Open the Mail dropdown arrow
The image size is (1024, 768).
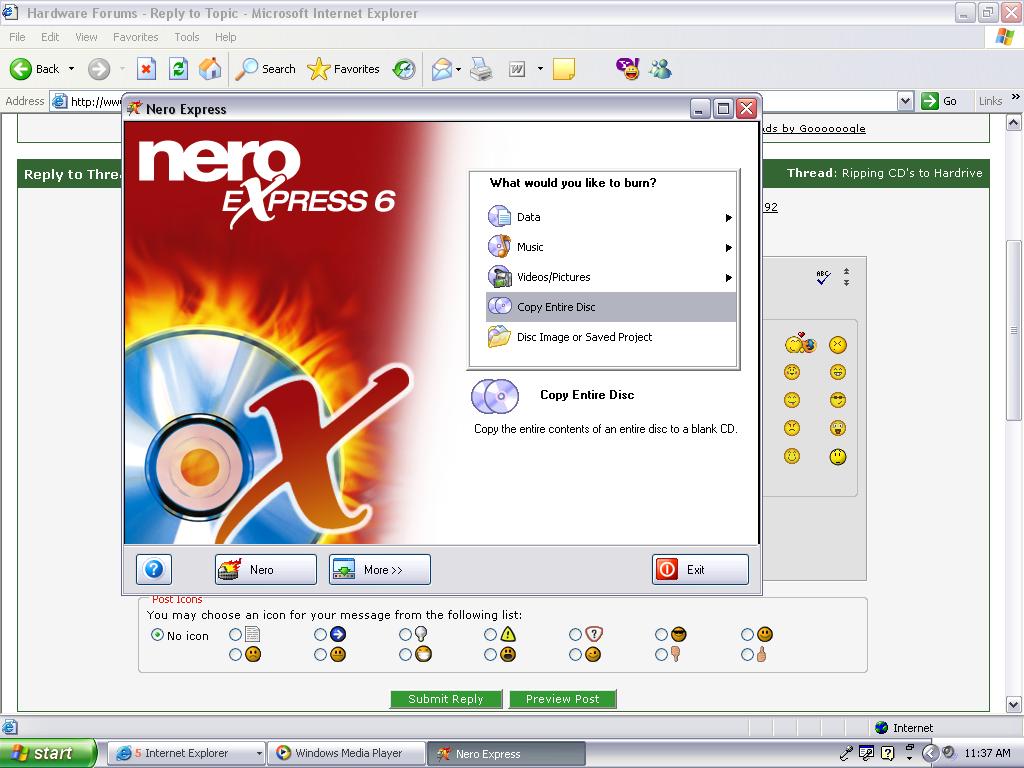[458, 69]
